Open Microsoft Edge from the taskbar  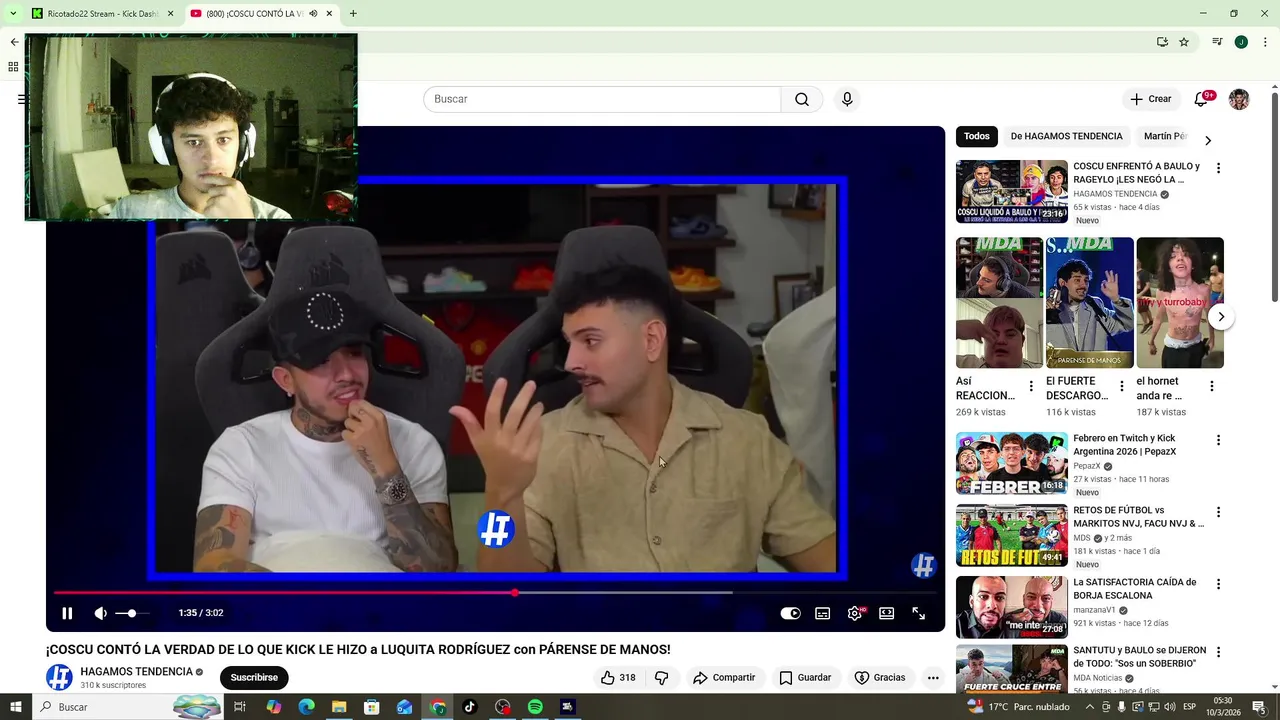coord(306,707)
